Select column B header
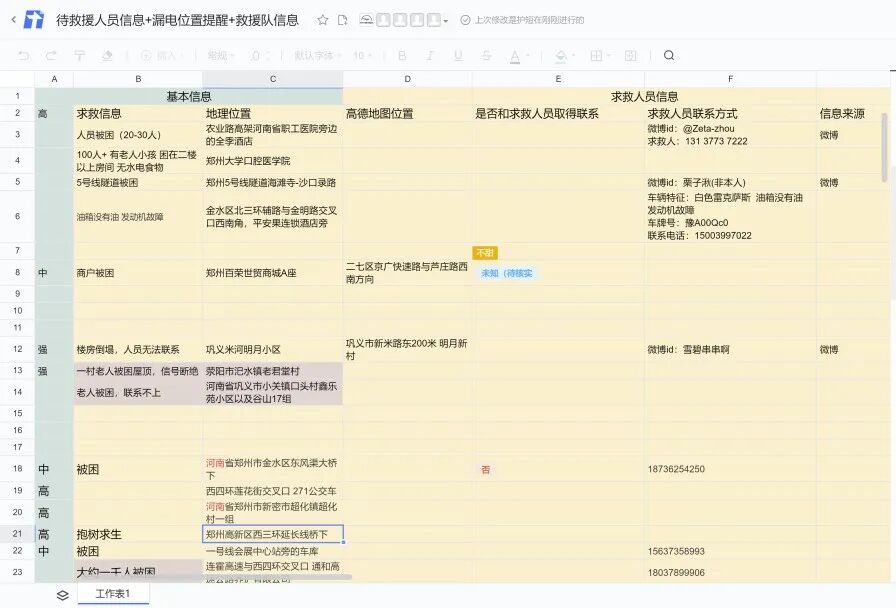The height and width of the screenshot is (608, 896). click(x=138, y=79)
